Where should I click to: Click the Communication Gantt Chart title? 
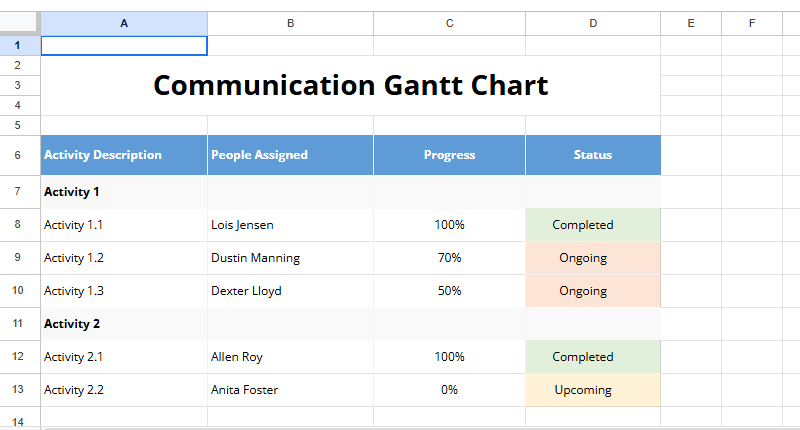coord(350,85)
